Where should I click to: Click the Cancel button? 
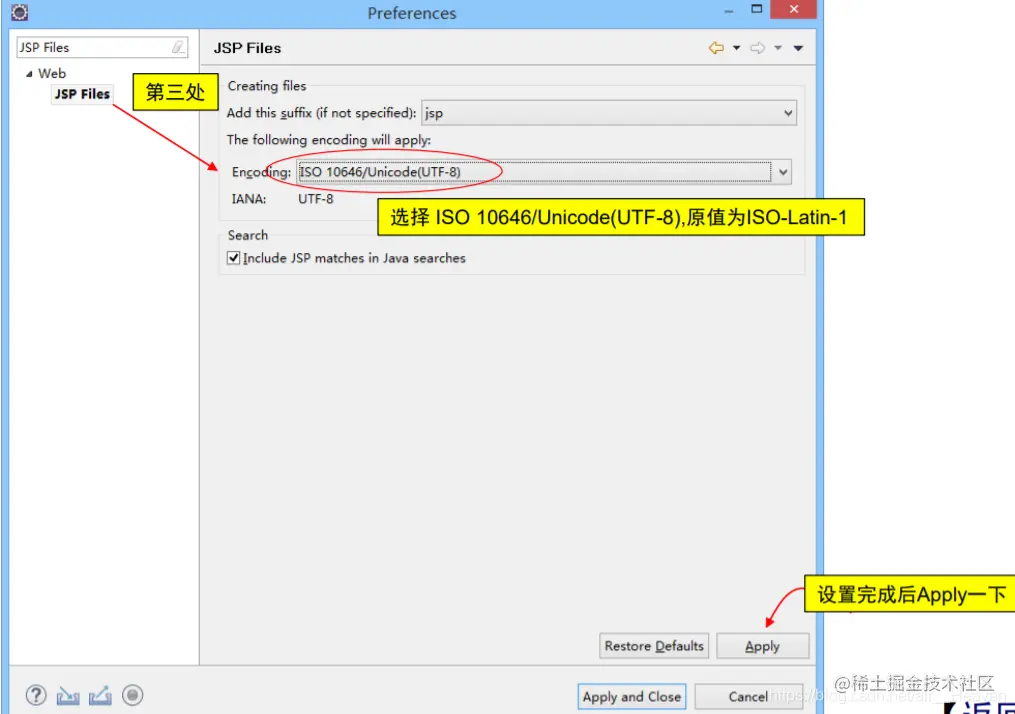click(x=748, y=697)
